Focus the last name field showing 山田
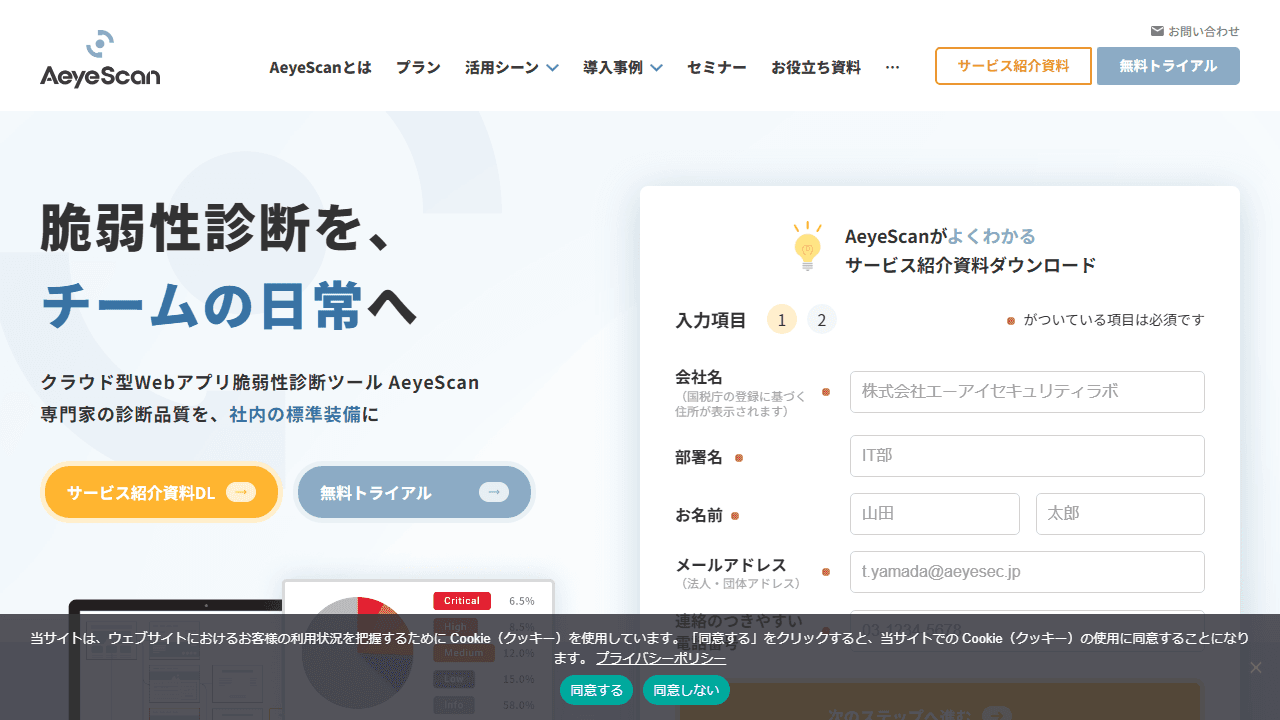1280x720 pixels. [x=935, y=514]
